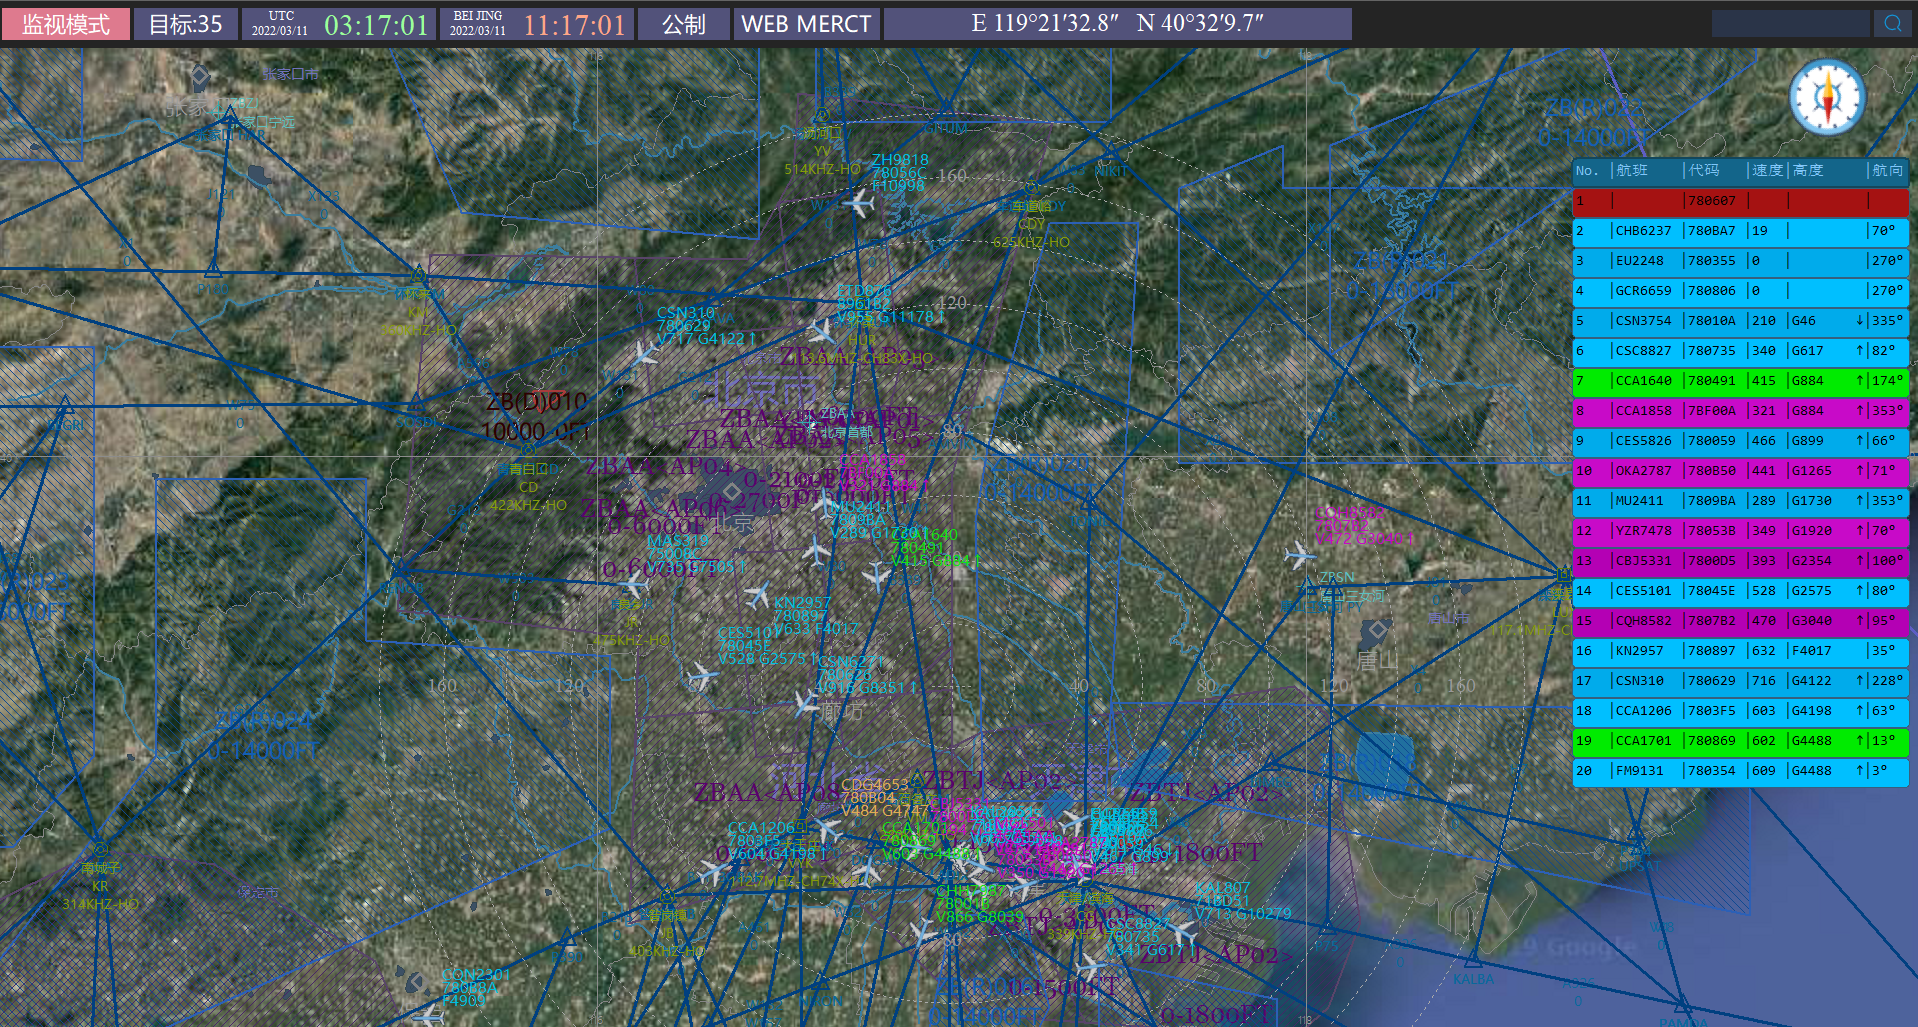Select flight CCA1640 row in table
1918x1027 pixels.
click(x=1740, y=381)
